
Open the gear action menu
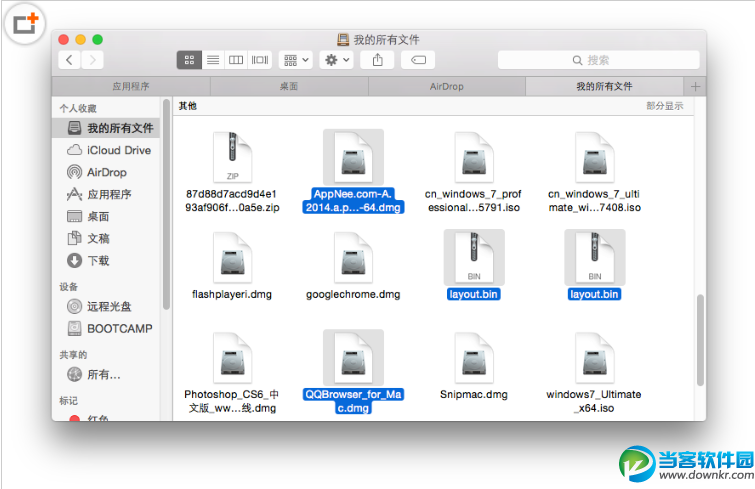(337, 60)
